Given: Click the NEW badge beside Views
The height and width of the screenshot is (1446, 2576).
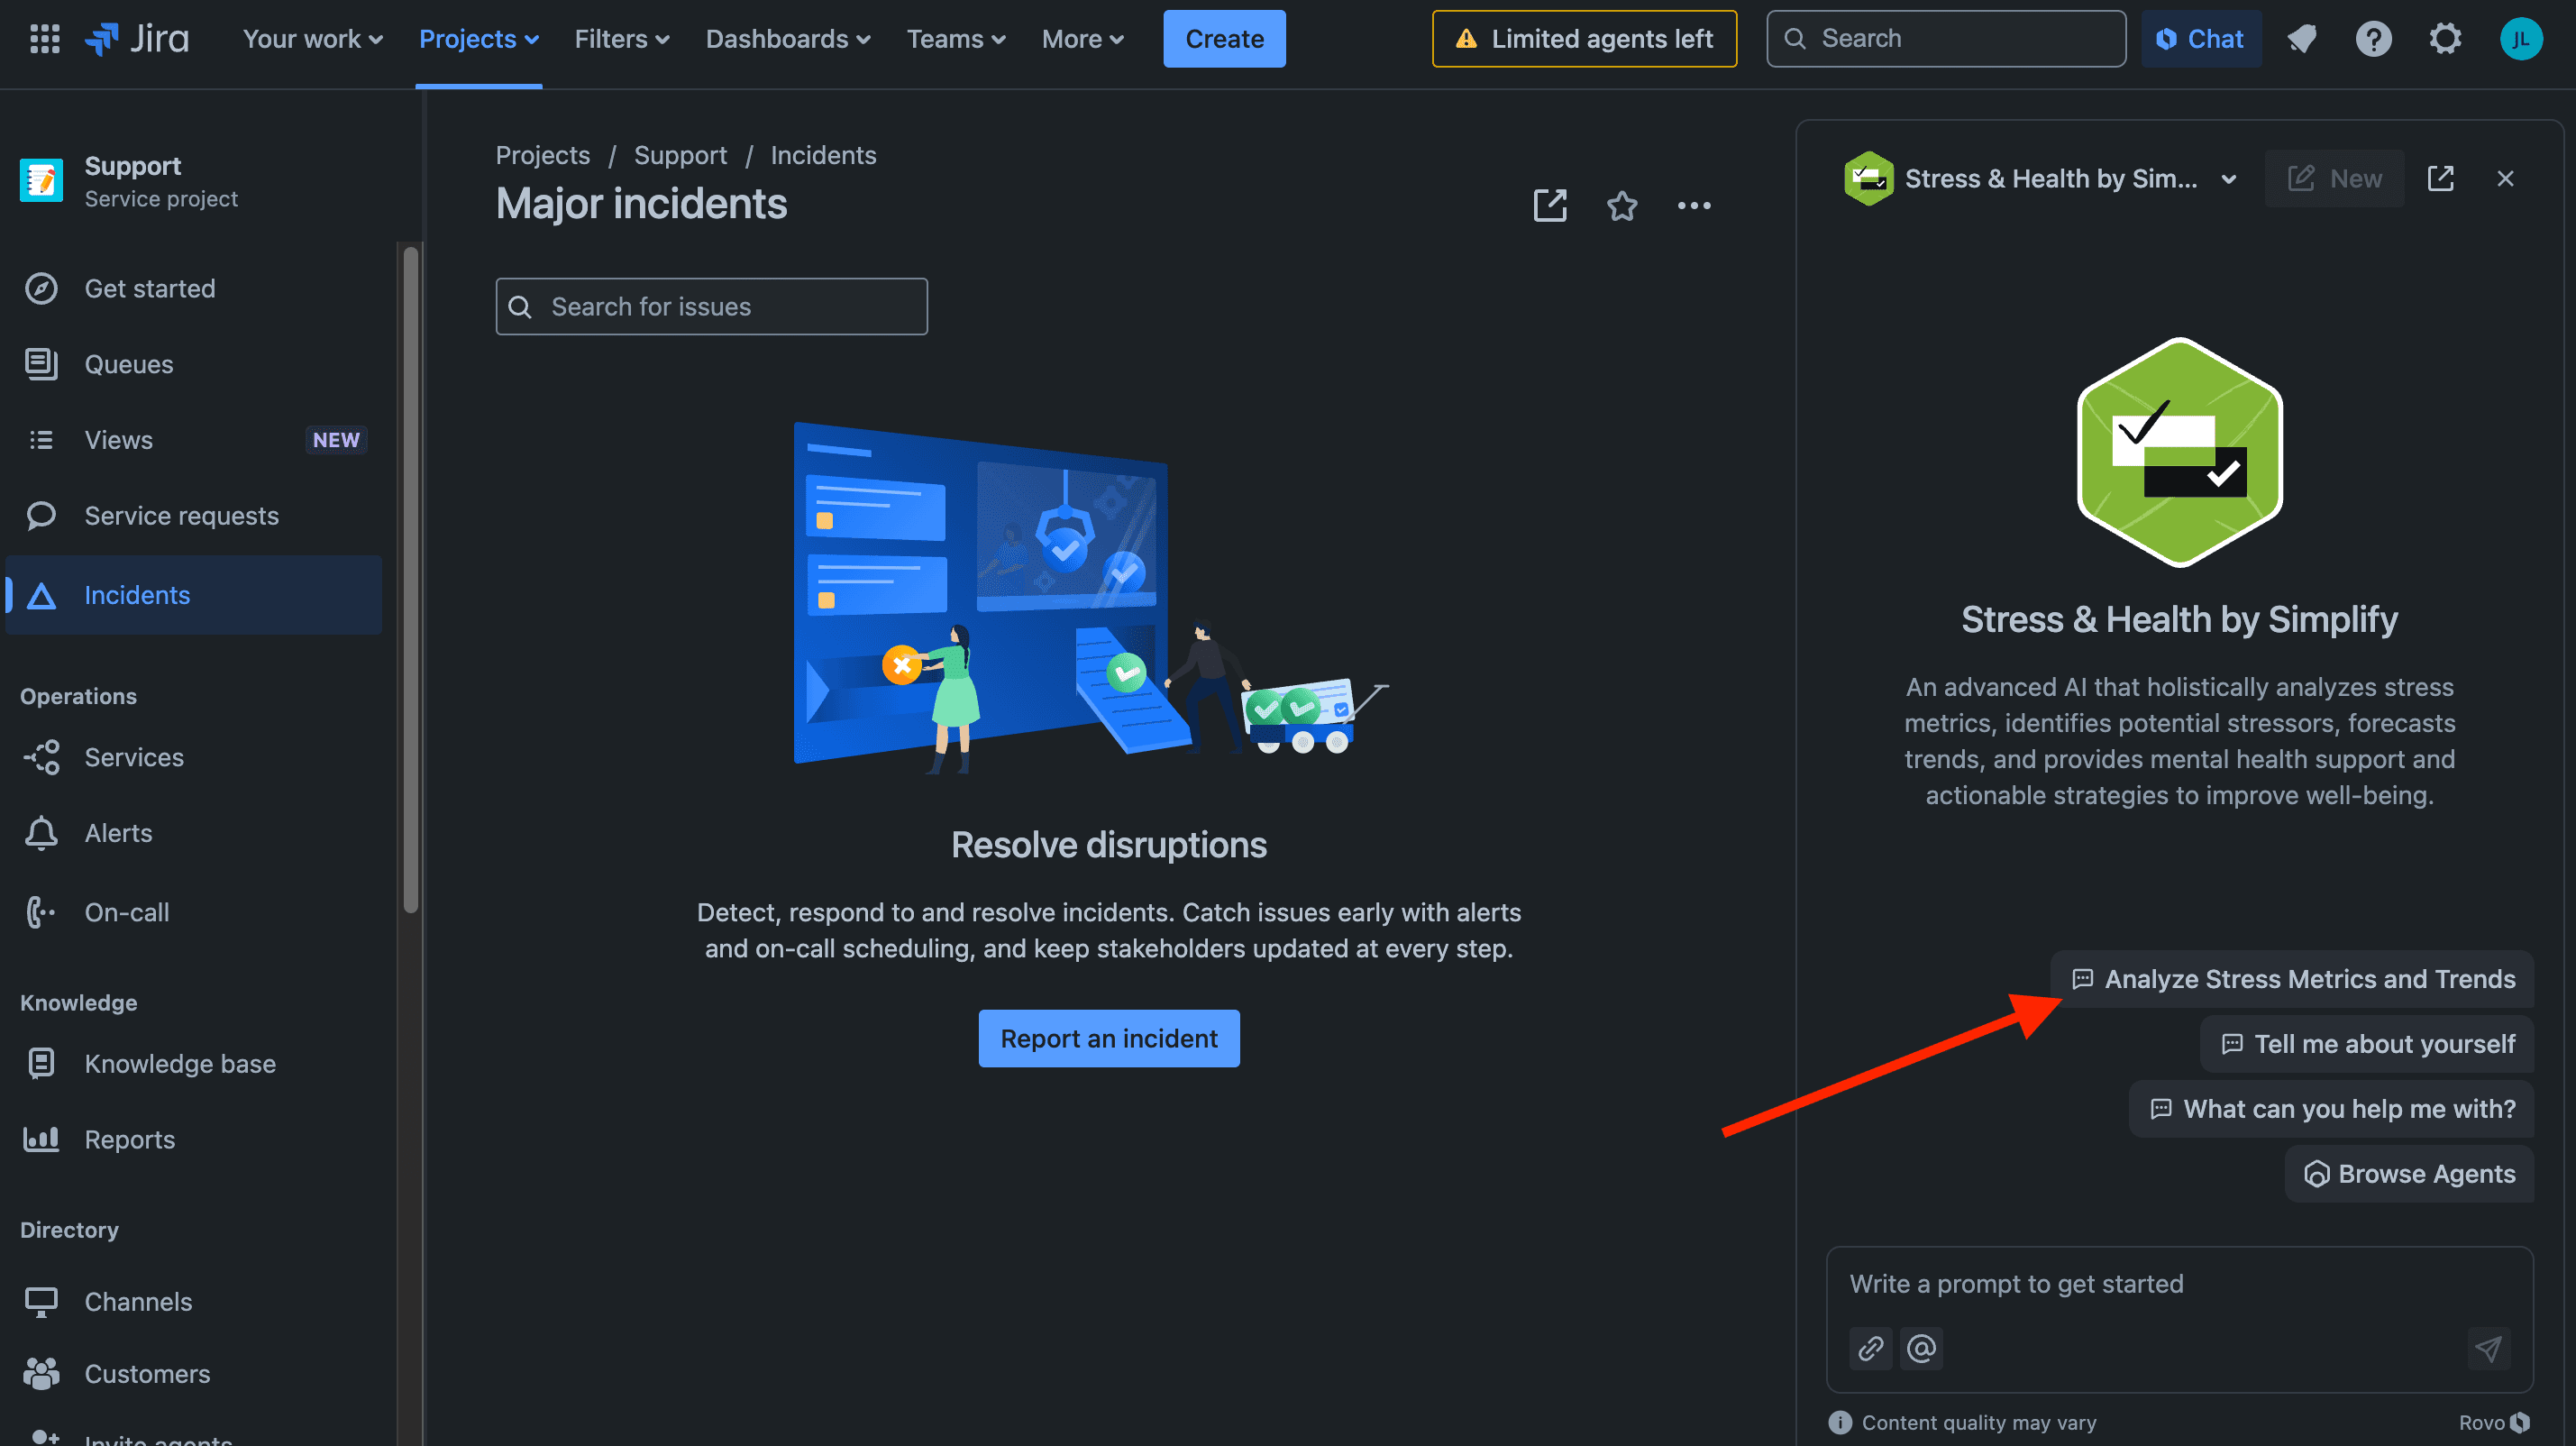Looking at the screenshot, I should 335,440.
